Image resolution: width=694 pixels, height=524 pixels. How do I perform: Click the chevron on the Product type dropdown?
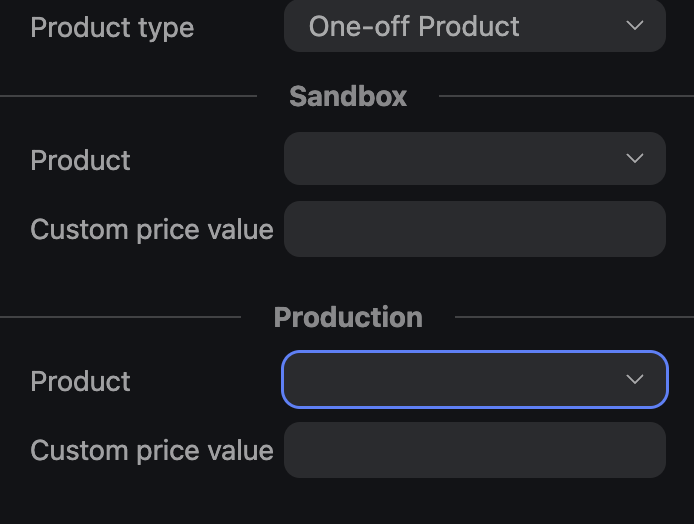tap(635, 26)
